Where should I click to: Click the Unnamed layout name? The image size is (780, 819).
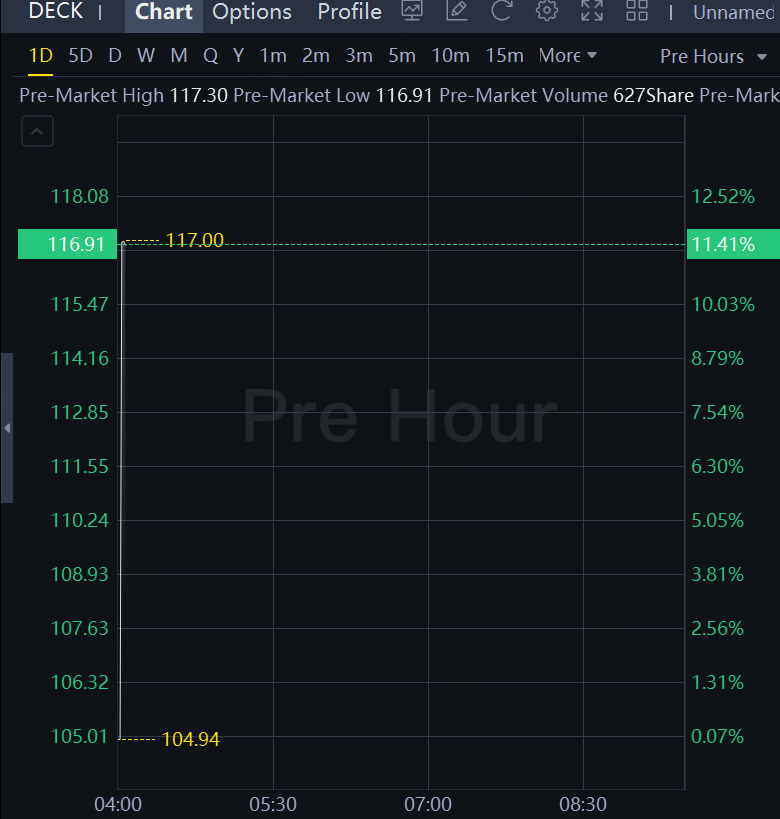(734, 12)
